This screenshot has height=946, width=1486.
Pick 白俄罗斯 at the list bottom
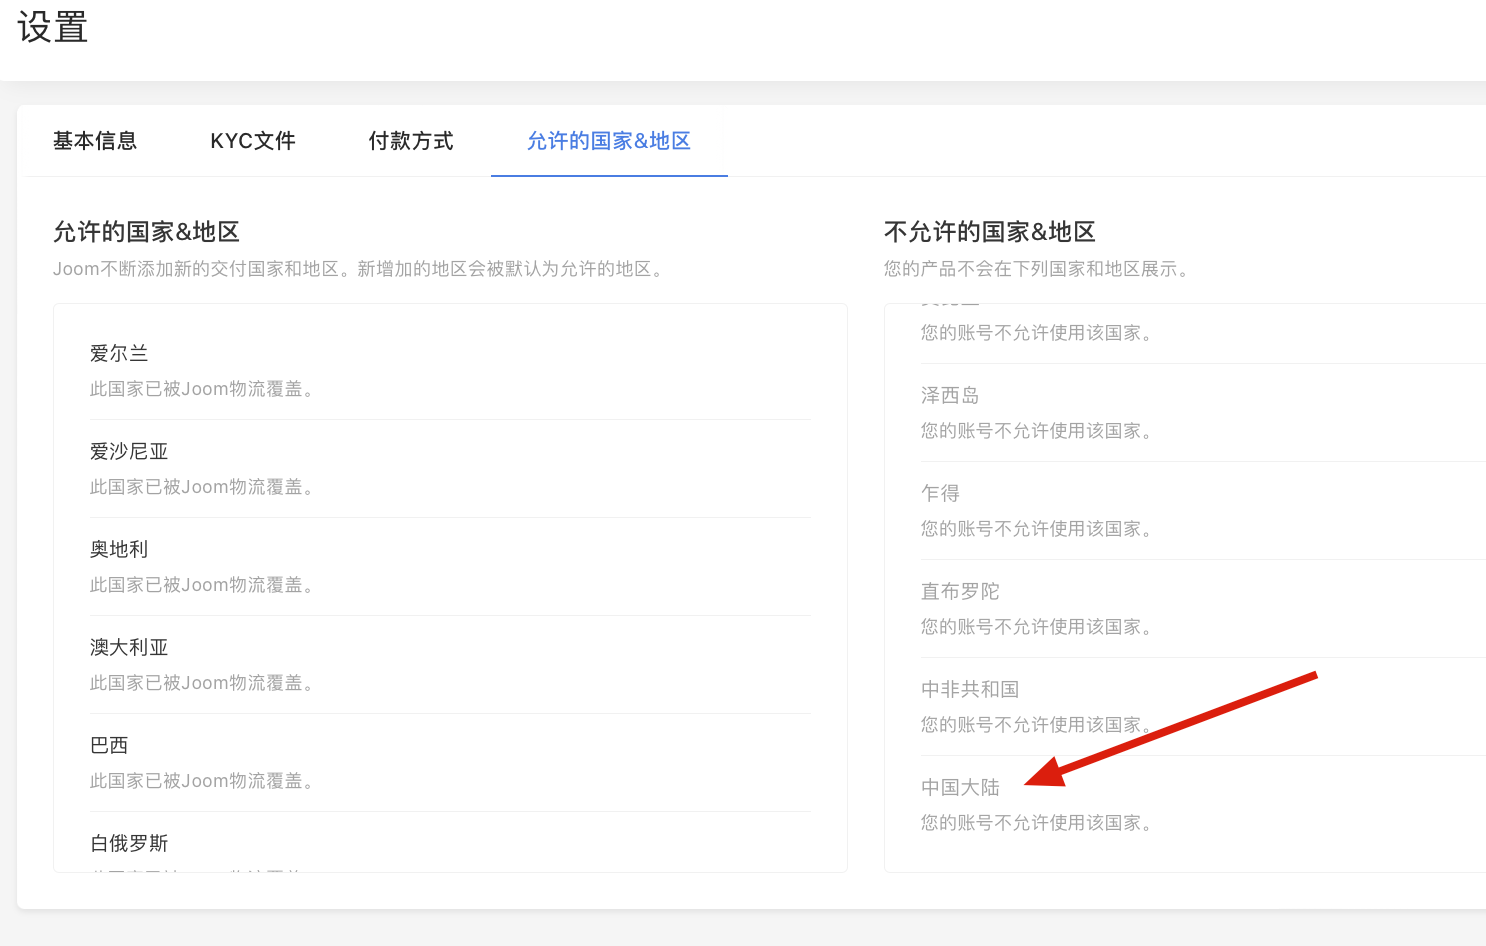pos(129,844)
